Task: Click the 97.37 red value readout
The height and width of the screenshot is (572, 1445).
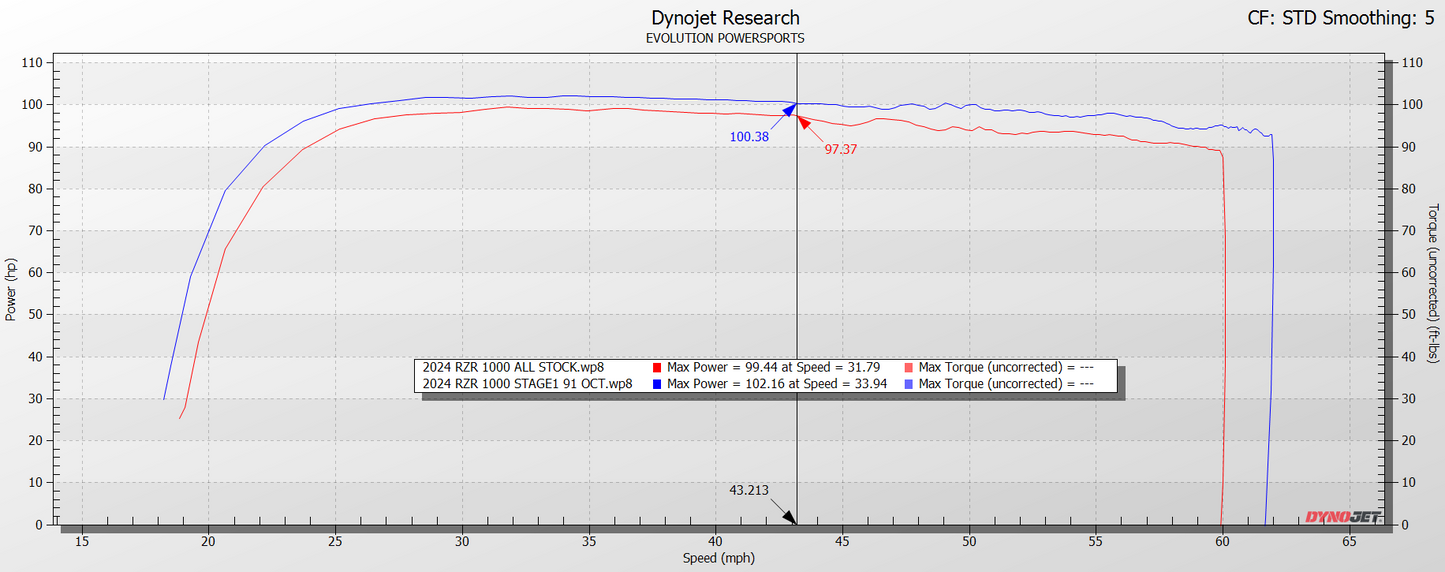Action: [841, 149]
